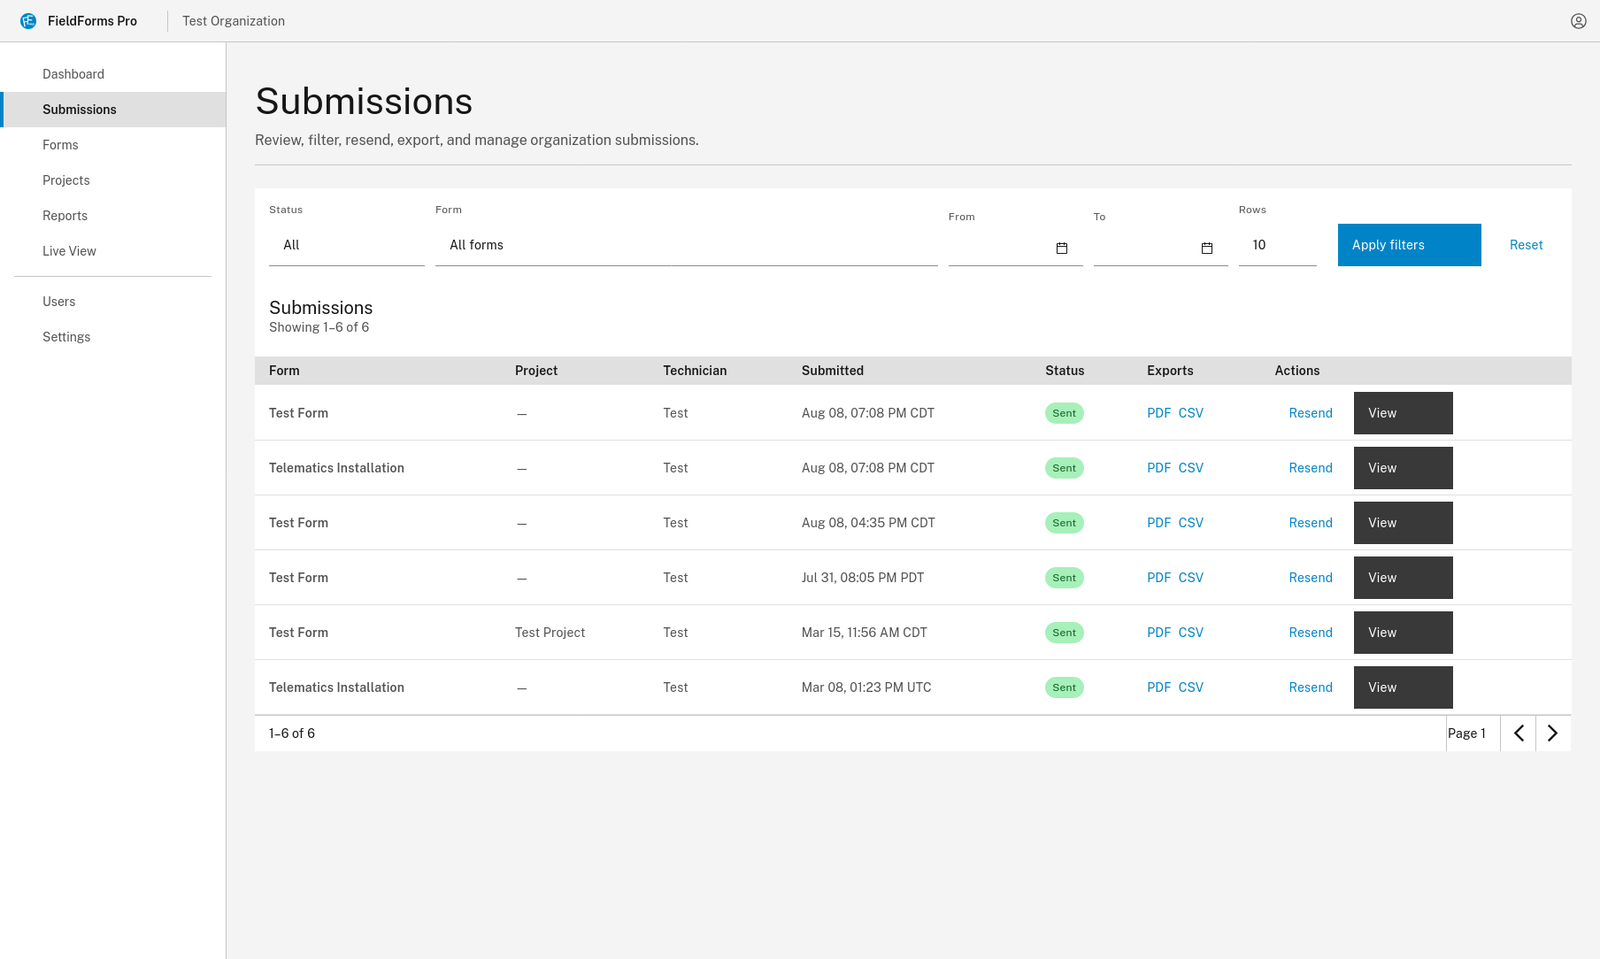Export PDF for the Mar 15 submission

[1159, 633]
